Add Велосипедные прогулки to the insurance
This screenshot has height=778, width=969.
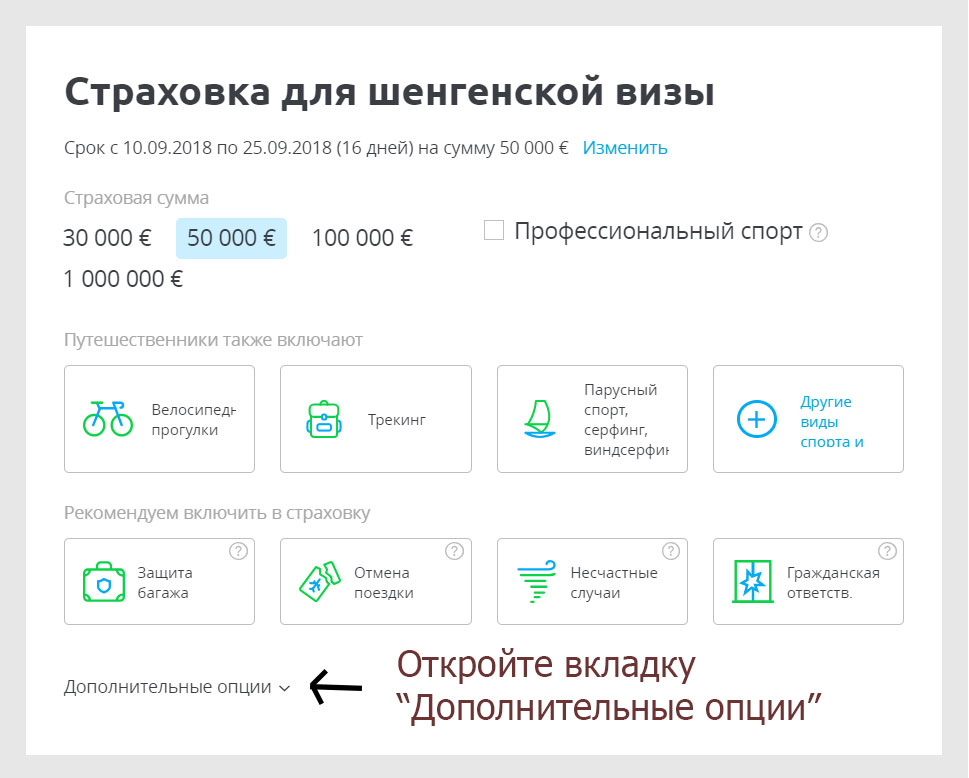159,419
